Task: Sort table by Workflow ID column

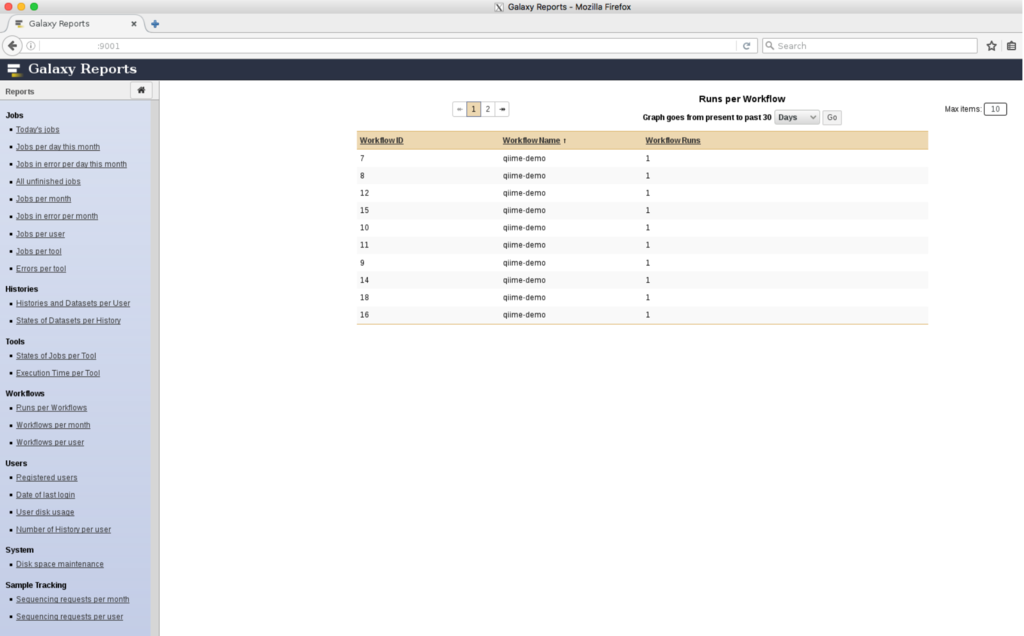Action: click(381, 141)
